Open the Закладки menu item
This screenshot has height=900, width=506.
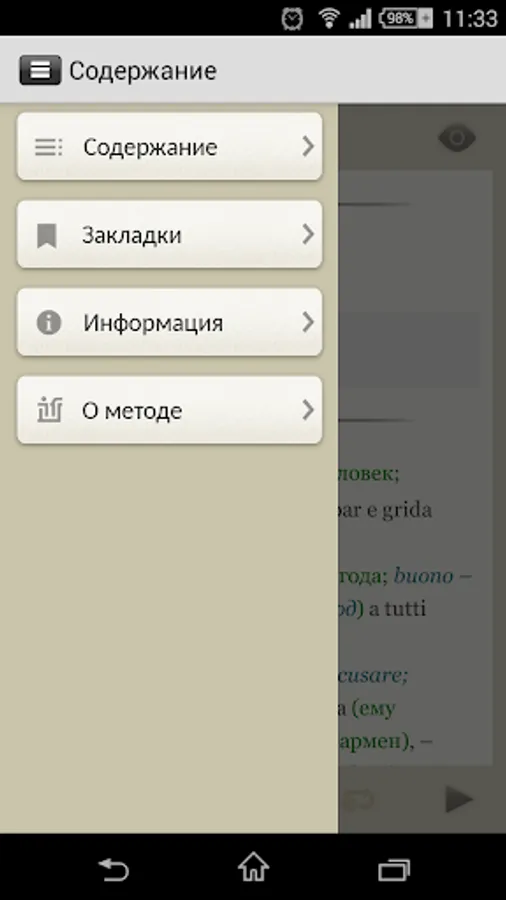click(x=170, y=234)
